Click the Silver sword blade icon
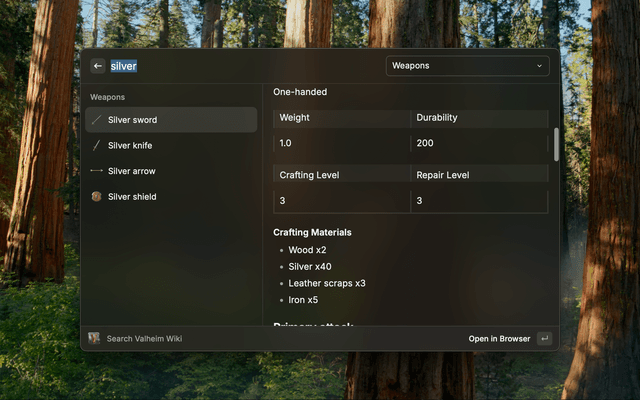Image resolution: width=640 pixels, height=400 pixels. pyautogui.click(x=97, y=120)
